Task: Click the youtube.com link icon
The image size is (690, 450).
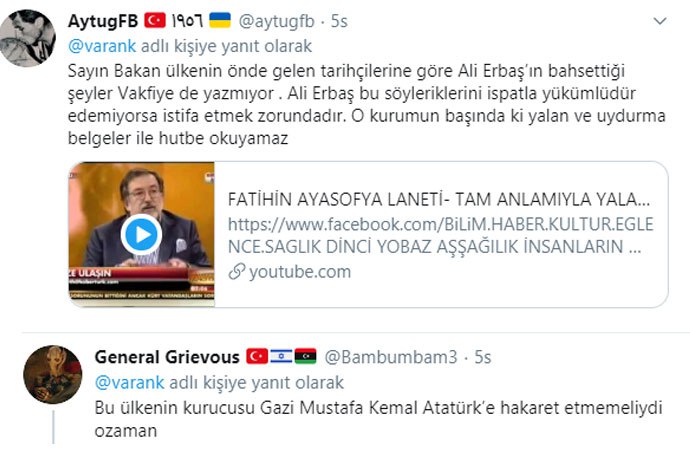Action: (236, 272)
